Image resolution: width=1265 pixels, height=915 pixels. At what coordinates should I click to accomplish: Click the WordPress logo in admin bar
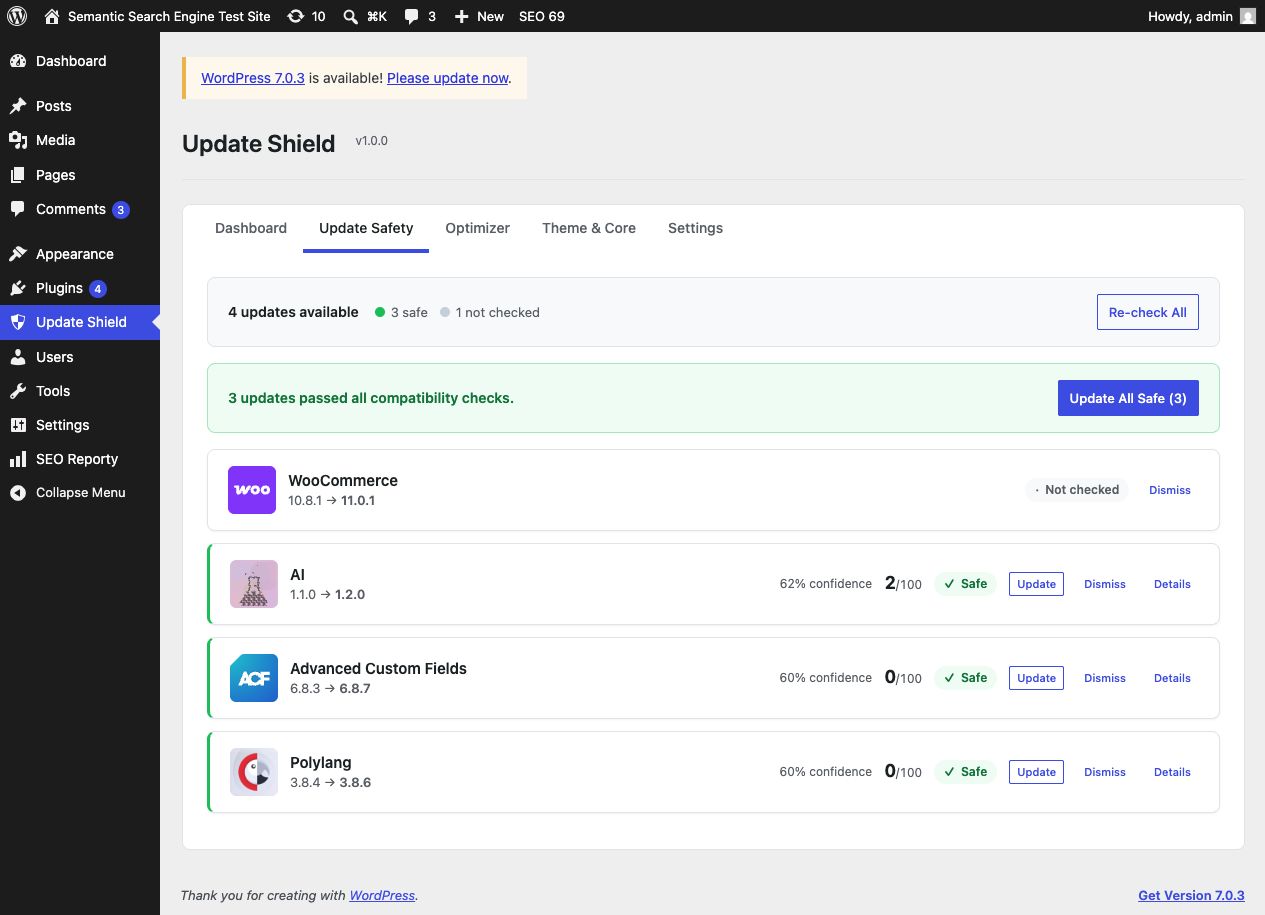[x=17, y=16]
